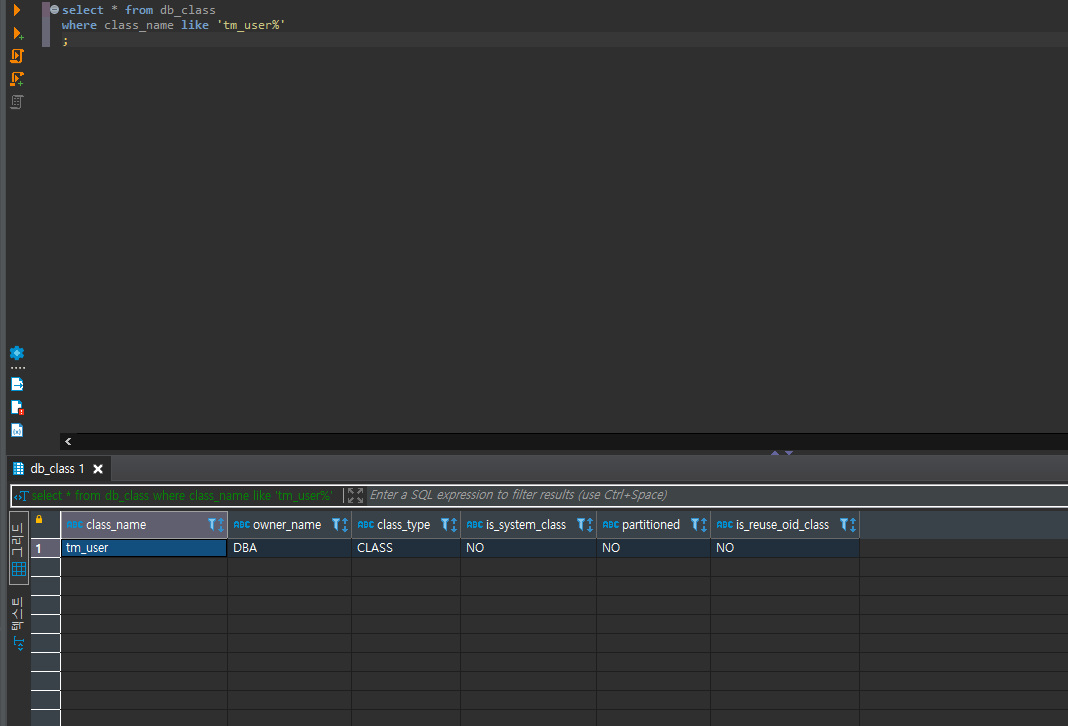Viewport: 1068px width, 726px height.
Task: Run the SQL statement with the execute arrow
Action: click(x=17, y=10)
